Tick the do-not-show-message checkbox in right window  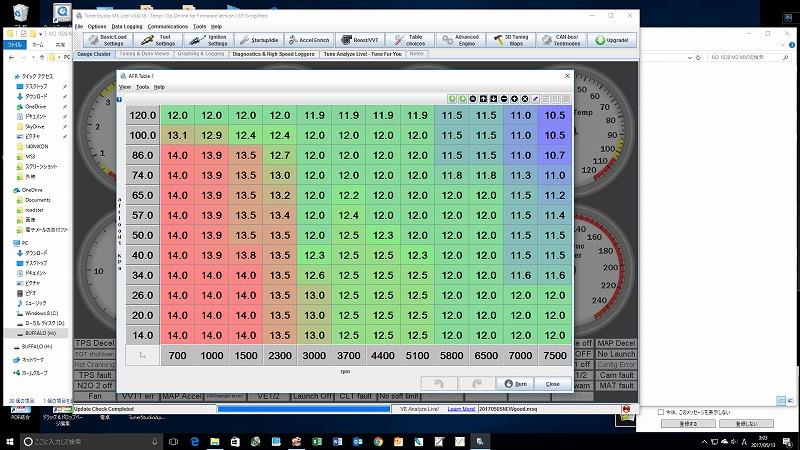click(x=661, y=412)
